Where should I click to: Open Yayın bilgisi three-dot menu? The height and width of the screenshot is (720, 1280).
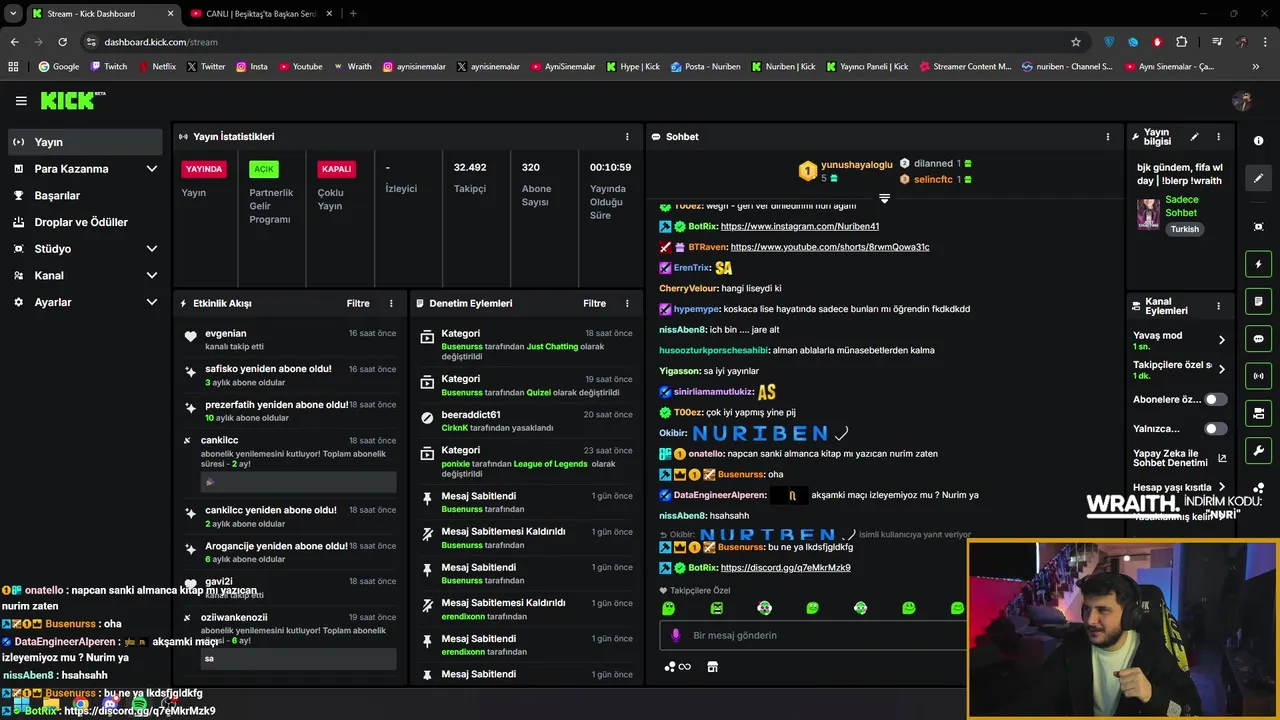pos(1218,137)
